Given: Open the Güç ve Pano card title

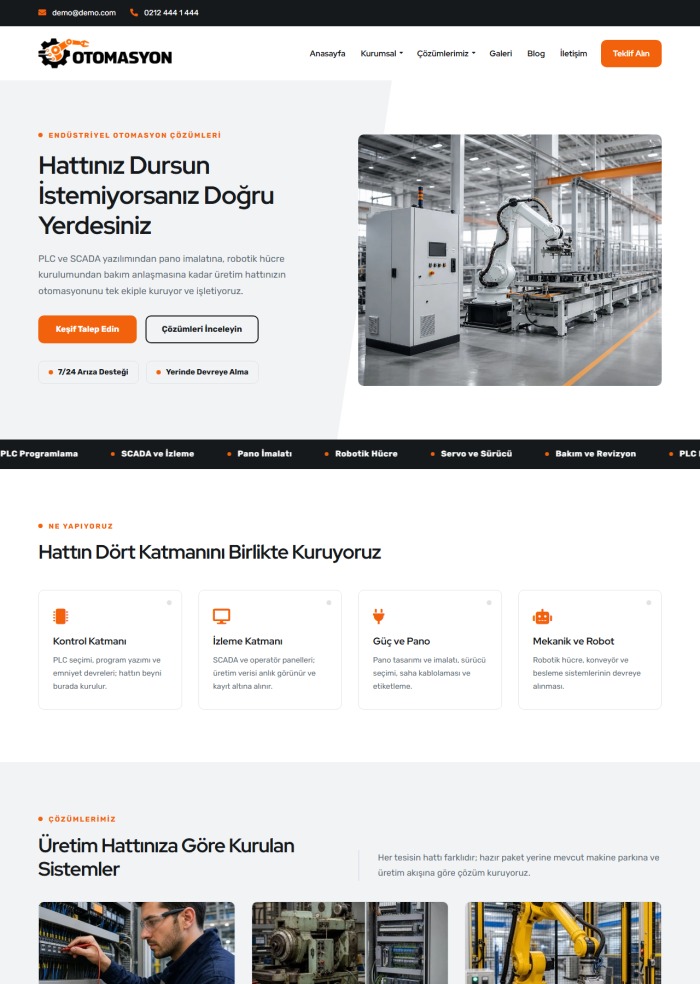Looking at the screenshot, I should tap(401, 641).
